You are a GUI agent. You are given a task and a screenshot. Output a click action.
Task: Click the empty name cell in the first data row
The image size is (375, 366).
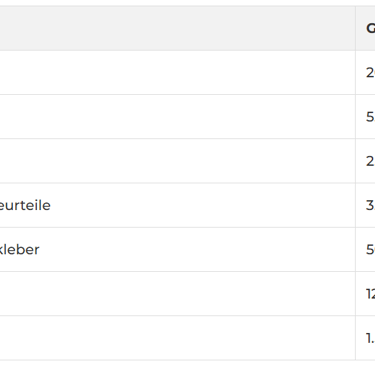pyautogui.click(x=178, y=73)
